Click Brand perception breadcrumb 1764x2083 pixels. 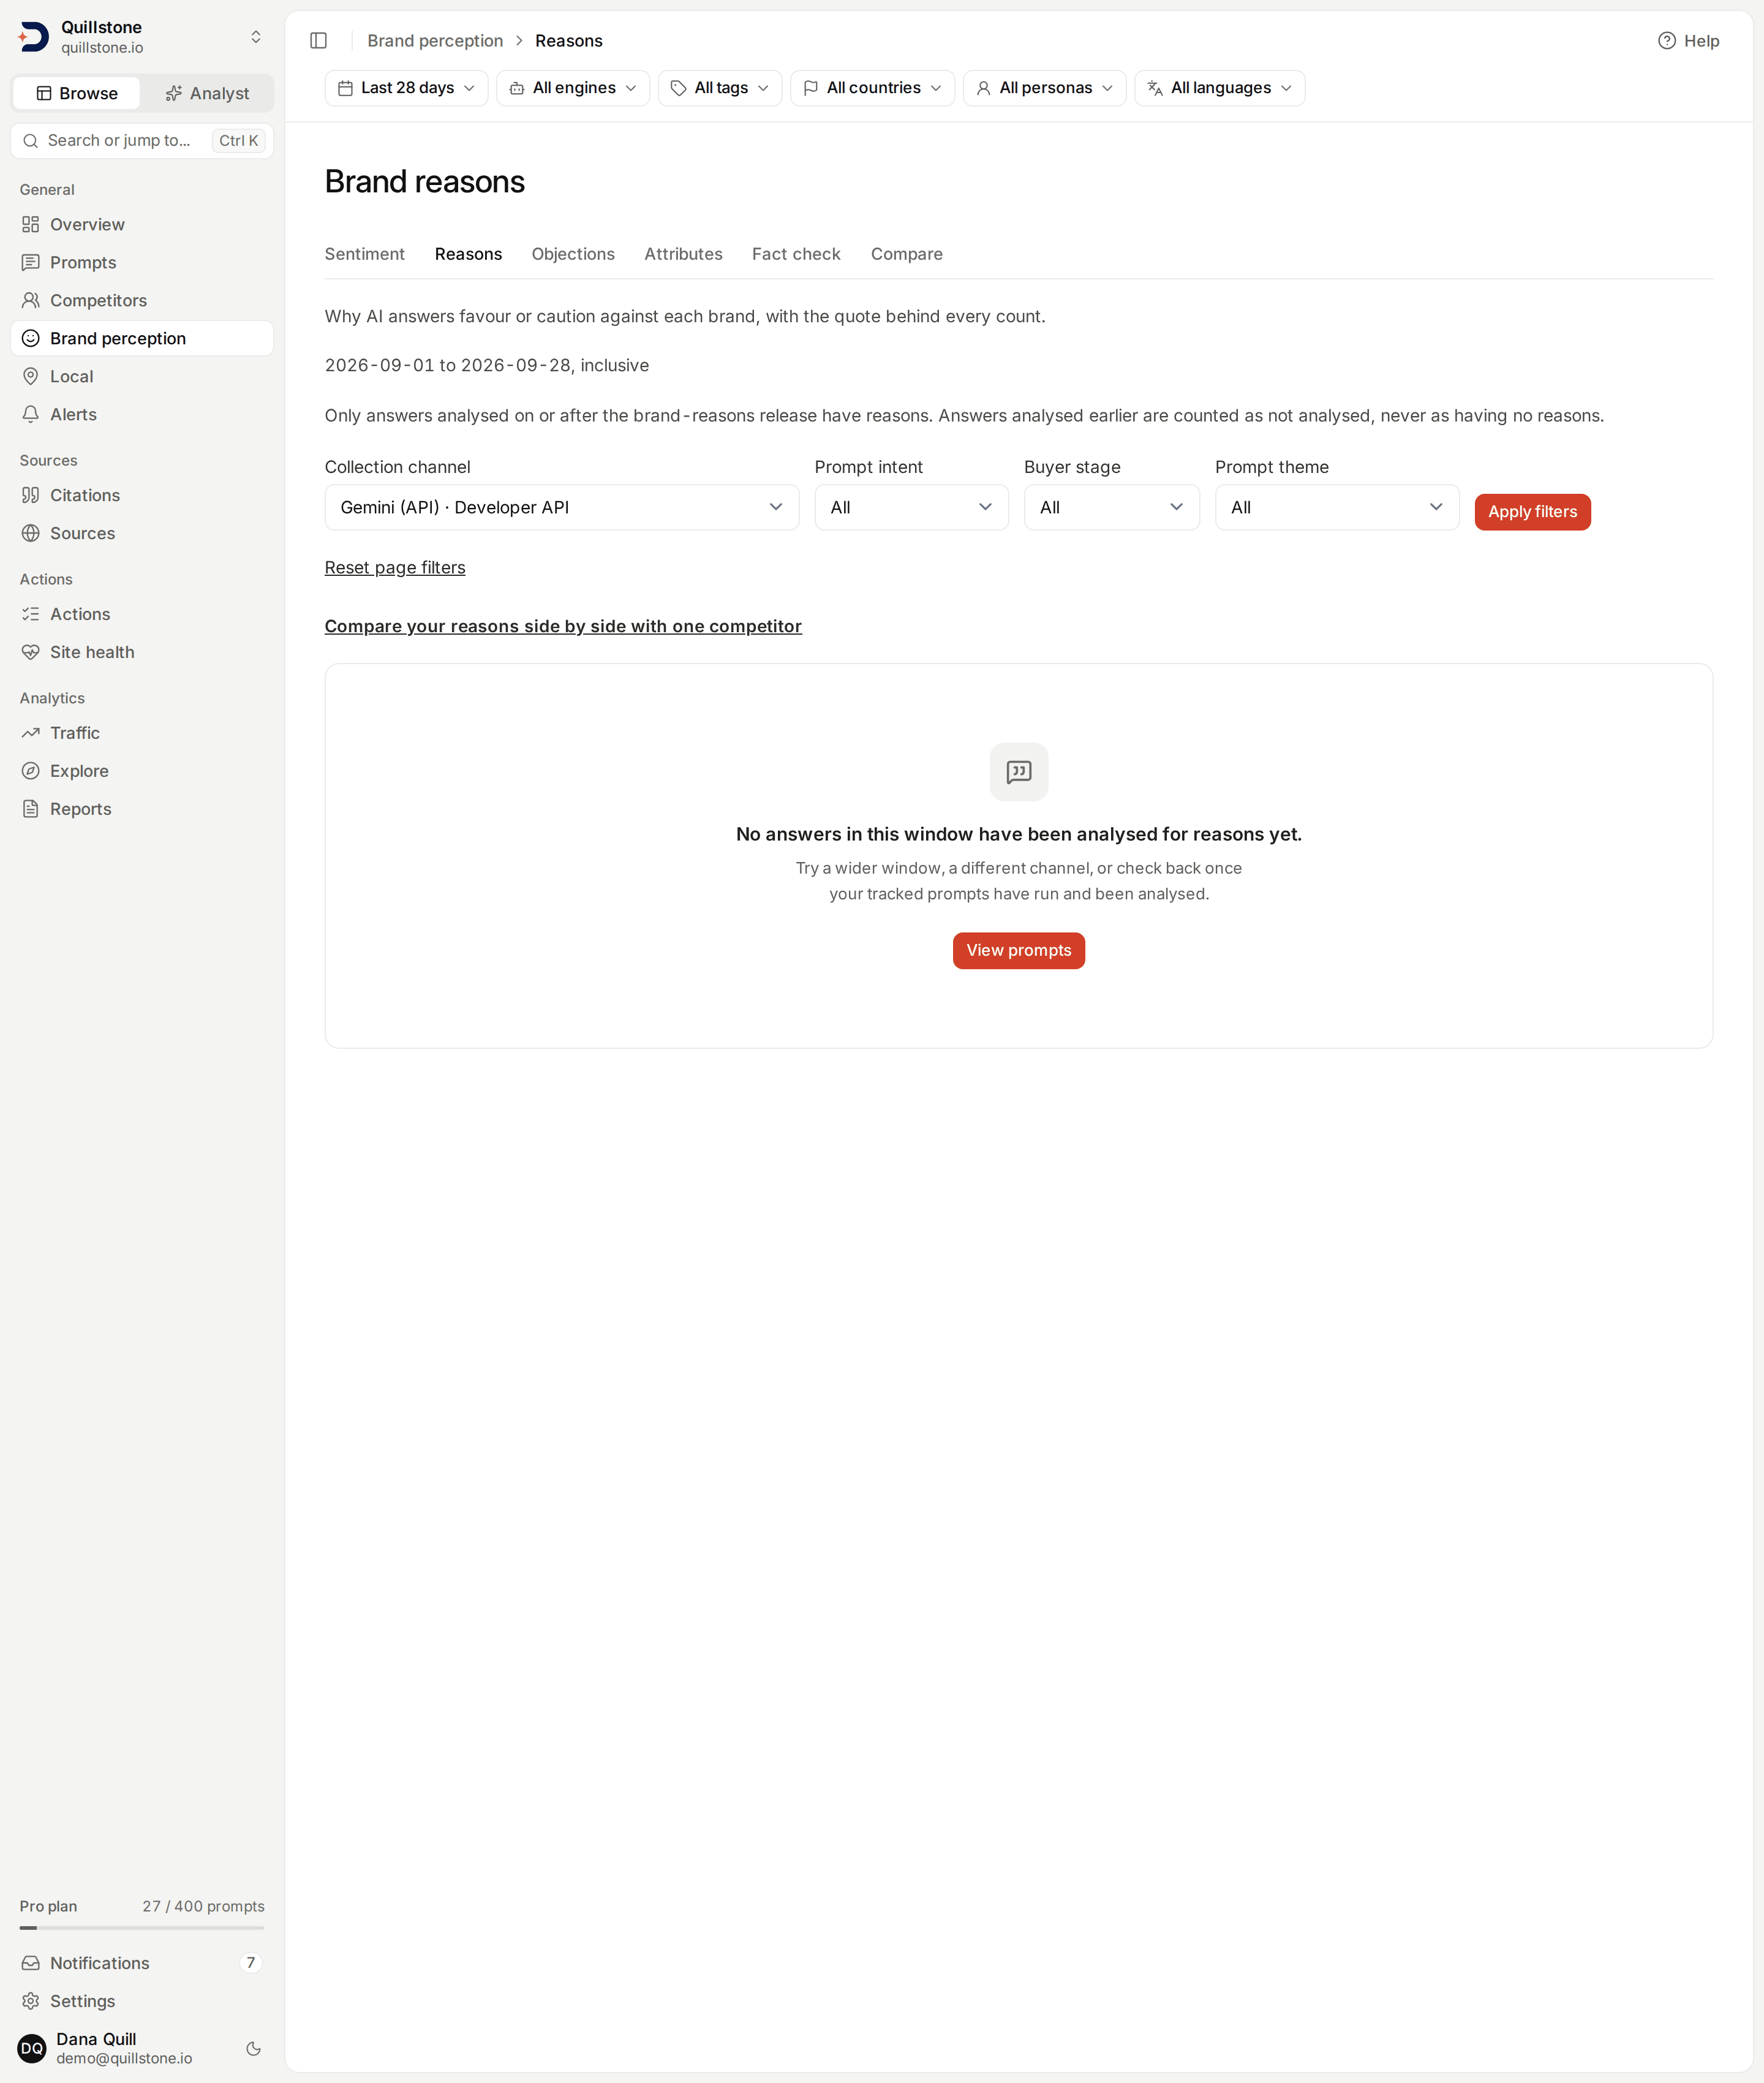(435, 41)
